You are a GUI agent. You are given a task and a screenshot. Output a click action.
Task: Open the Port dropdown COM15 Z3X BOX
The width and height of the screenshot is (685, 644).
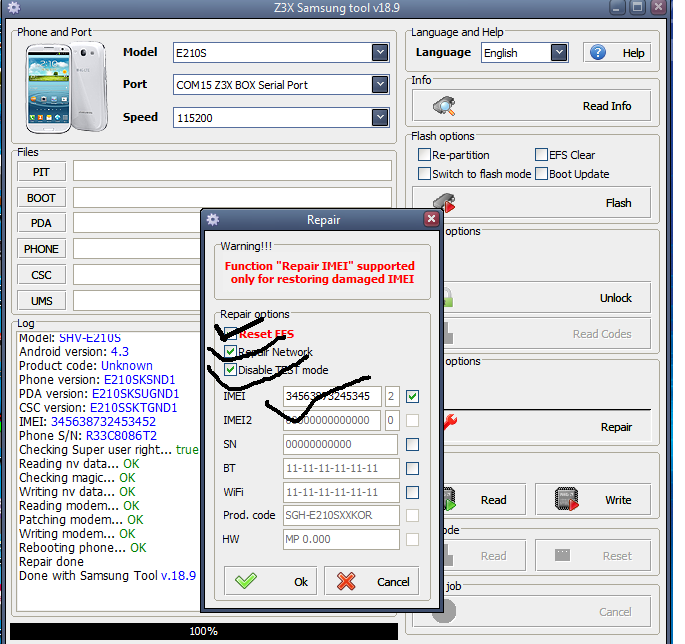[380, 84]
